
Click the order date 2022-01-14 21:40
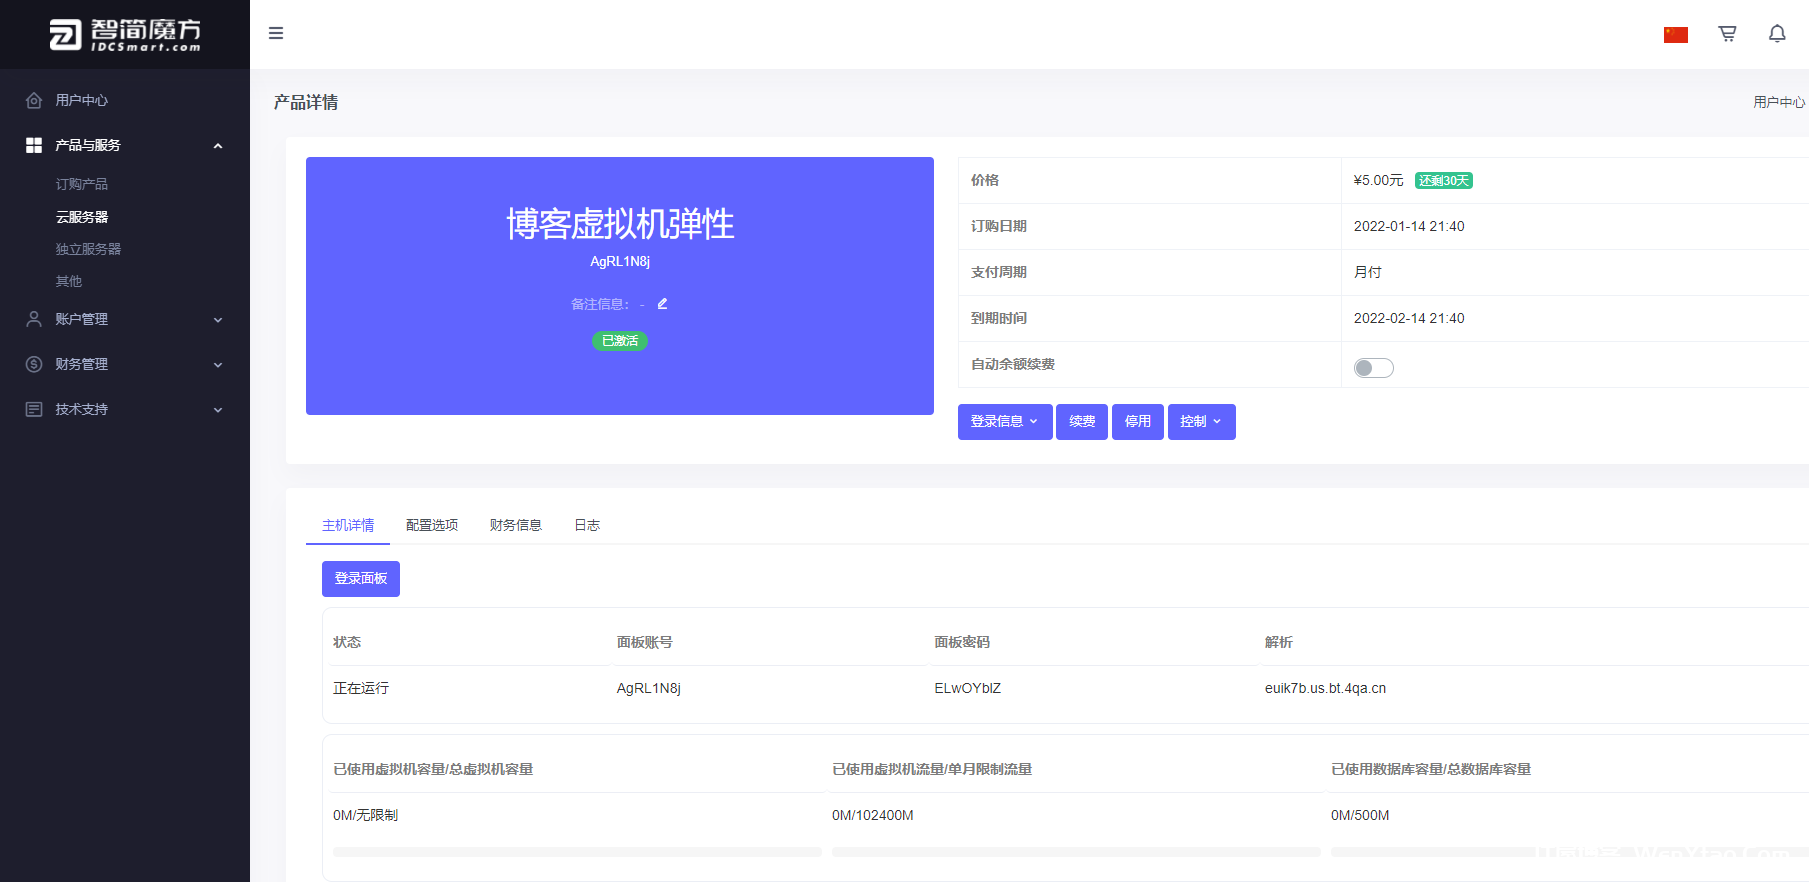point(1409,226)
